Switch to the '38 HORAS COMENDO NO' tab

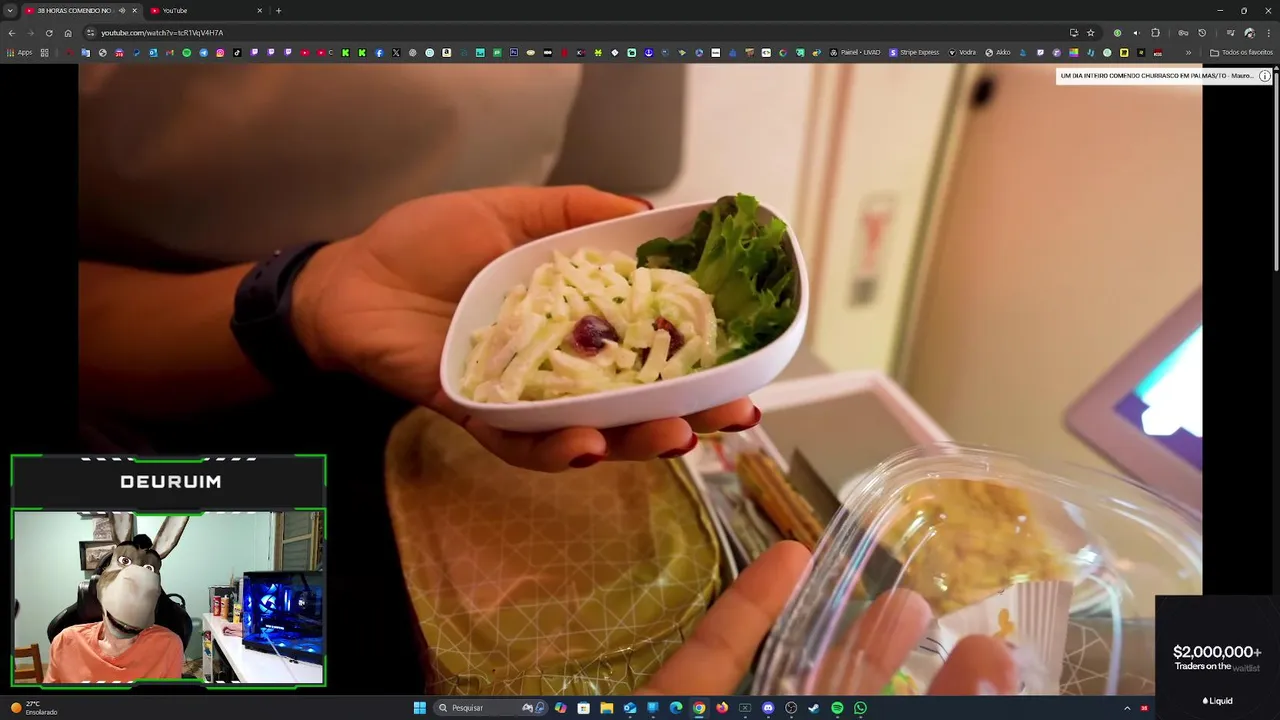pos(80,10)
